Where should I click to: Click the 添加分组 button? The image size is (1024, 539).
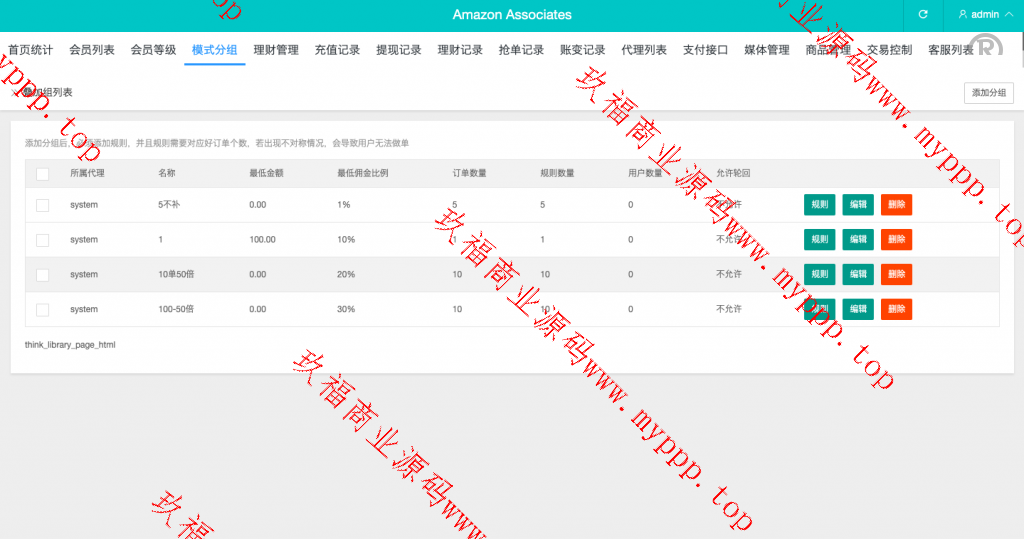(988, 92)
